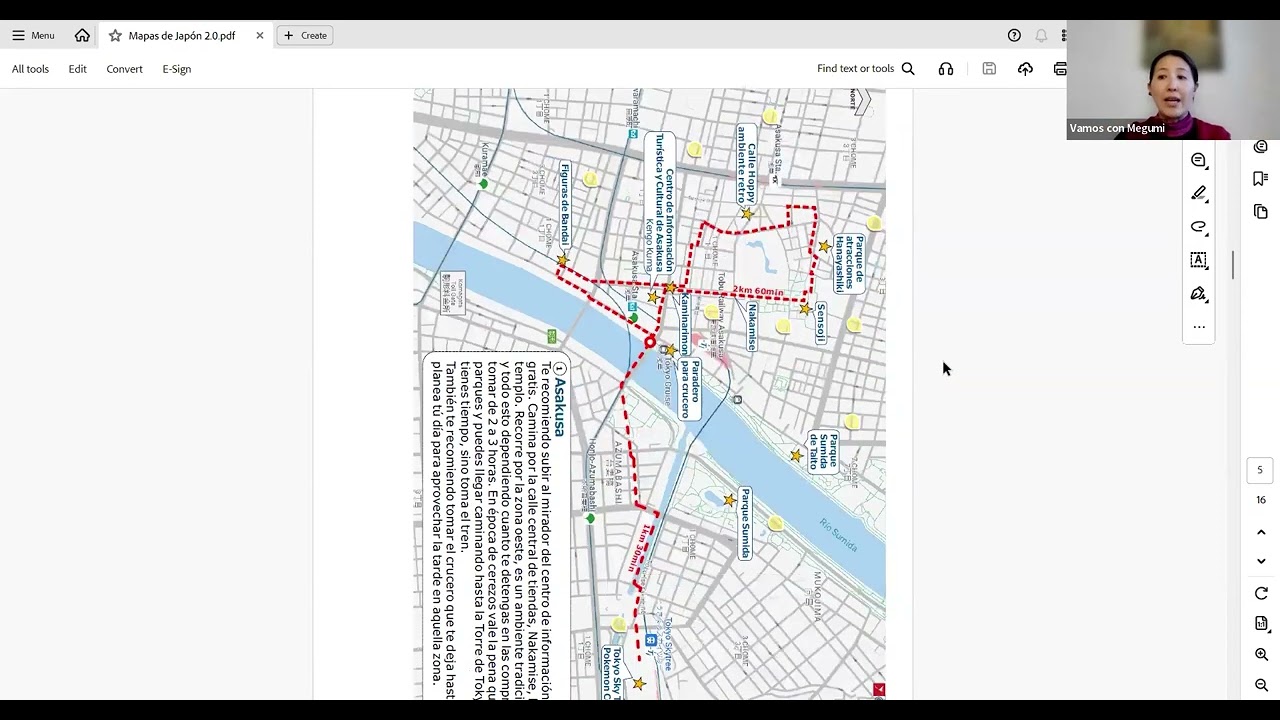Open the E-Sign tool

click(177, 69)
